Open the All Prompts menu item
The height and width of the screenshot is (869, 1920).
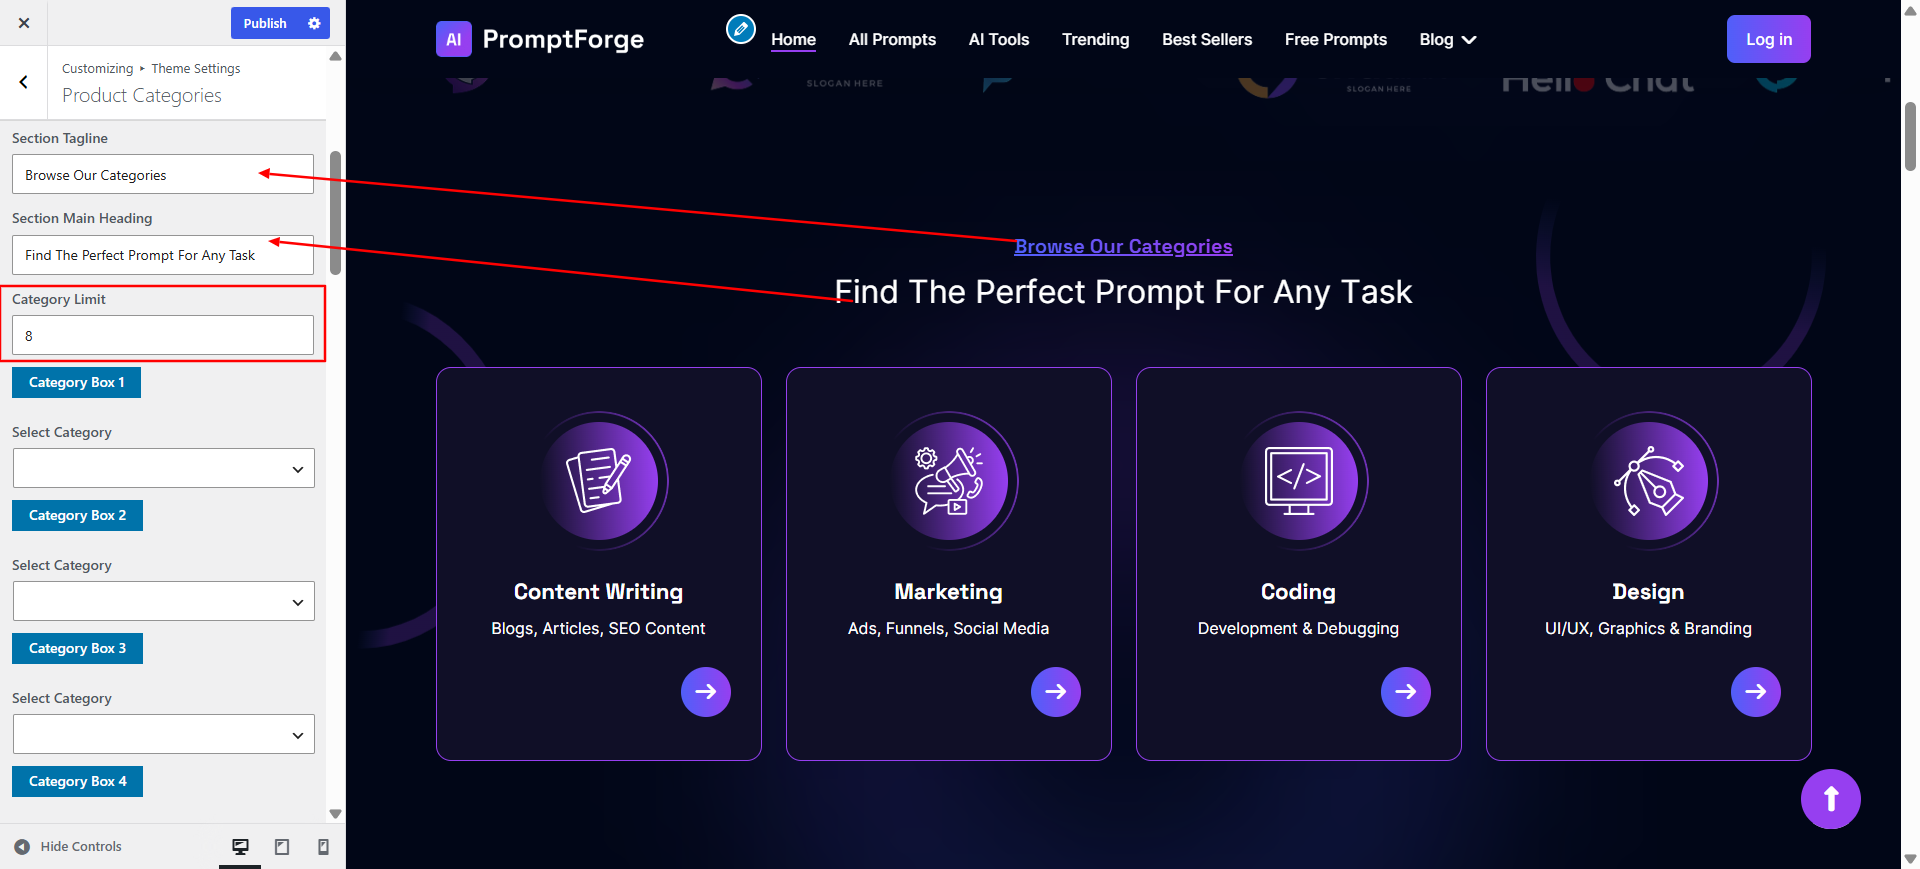(x=892, y=40)
